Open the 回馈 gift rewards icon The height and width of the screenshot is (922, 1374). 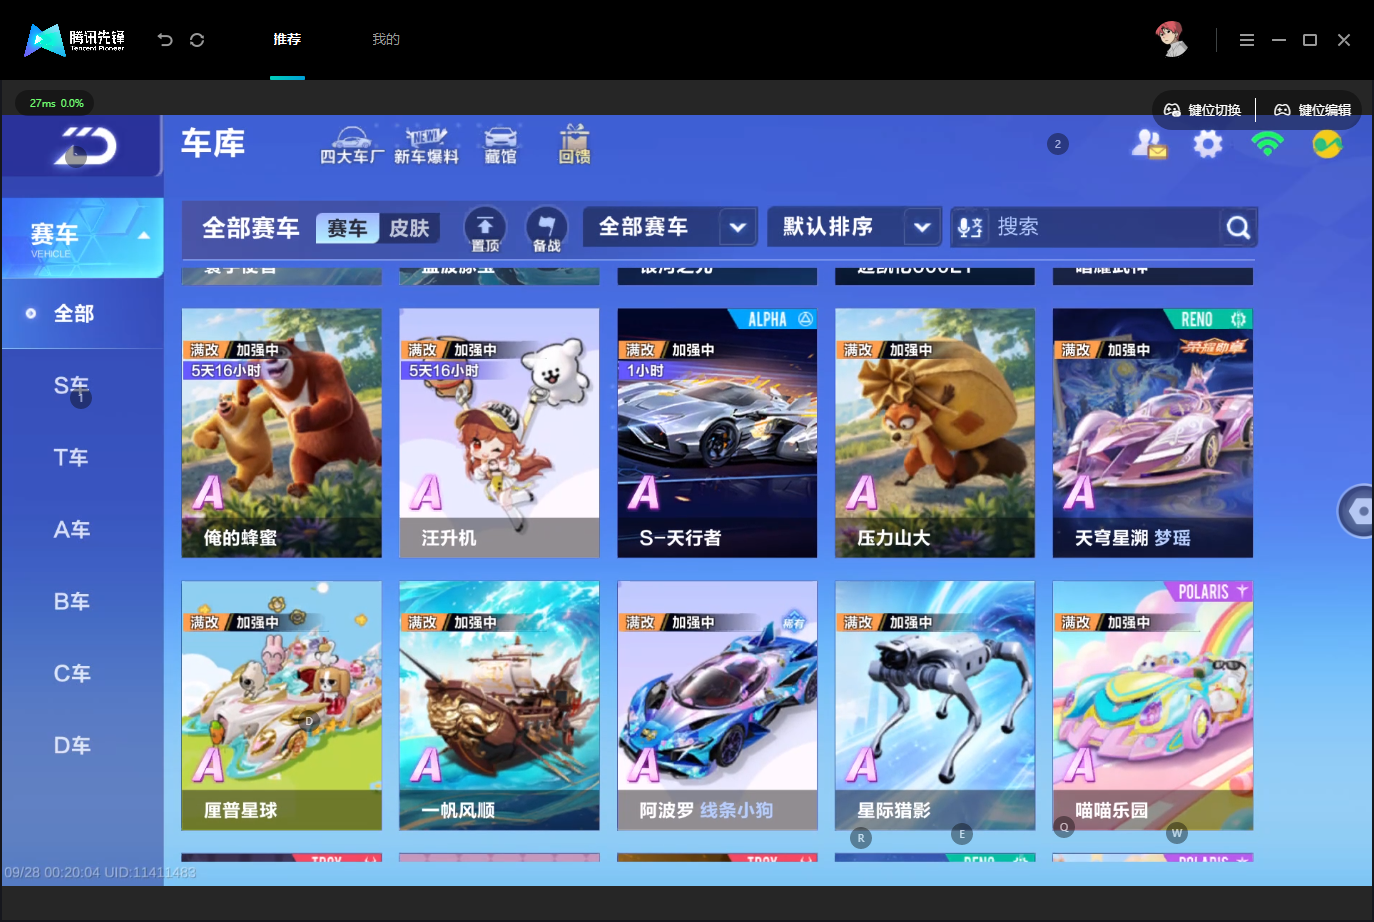574,145
